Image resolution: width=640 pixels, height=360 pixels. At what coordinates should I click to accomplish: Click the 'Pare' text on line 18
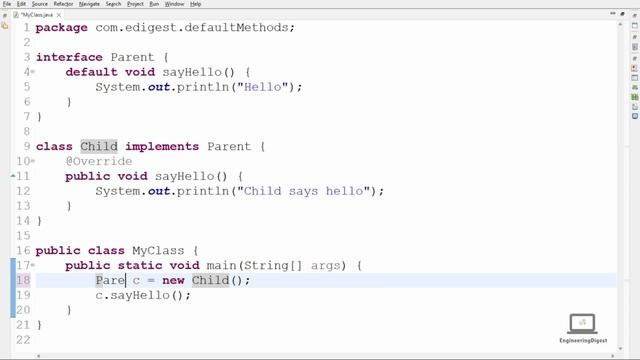point(110,280)
